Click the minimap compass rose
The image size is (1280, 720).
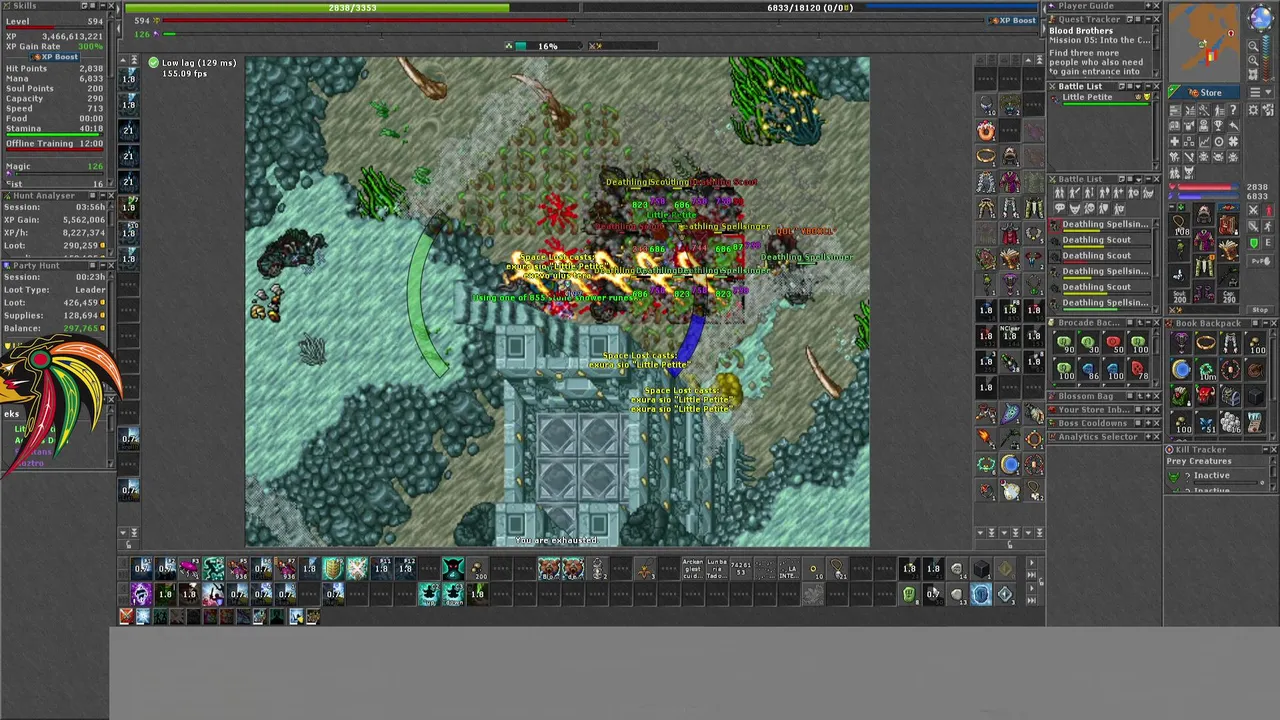click(x=1260, y=18)
